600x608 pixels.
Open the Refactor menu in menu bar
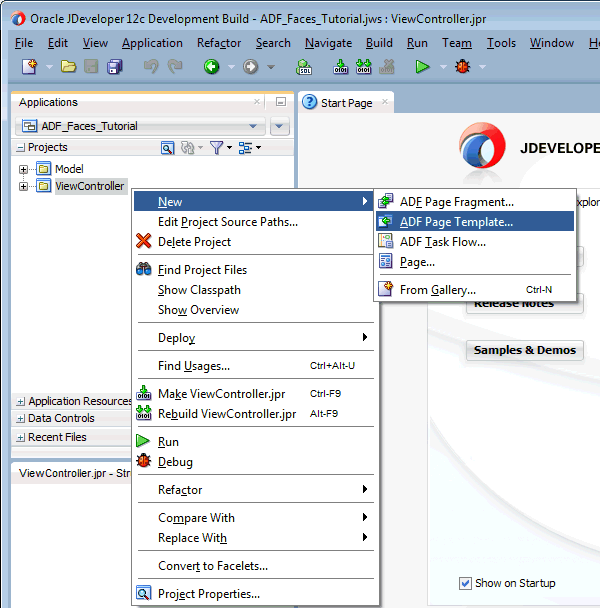pyautogui.click(x=219, y=43)
